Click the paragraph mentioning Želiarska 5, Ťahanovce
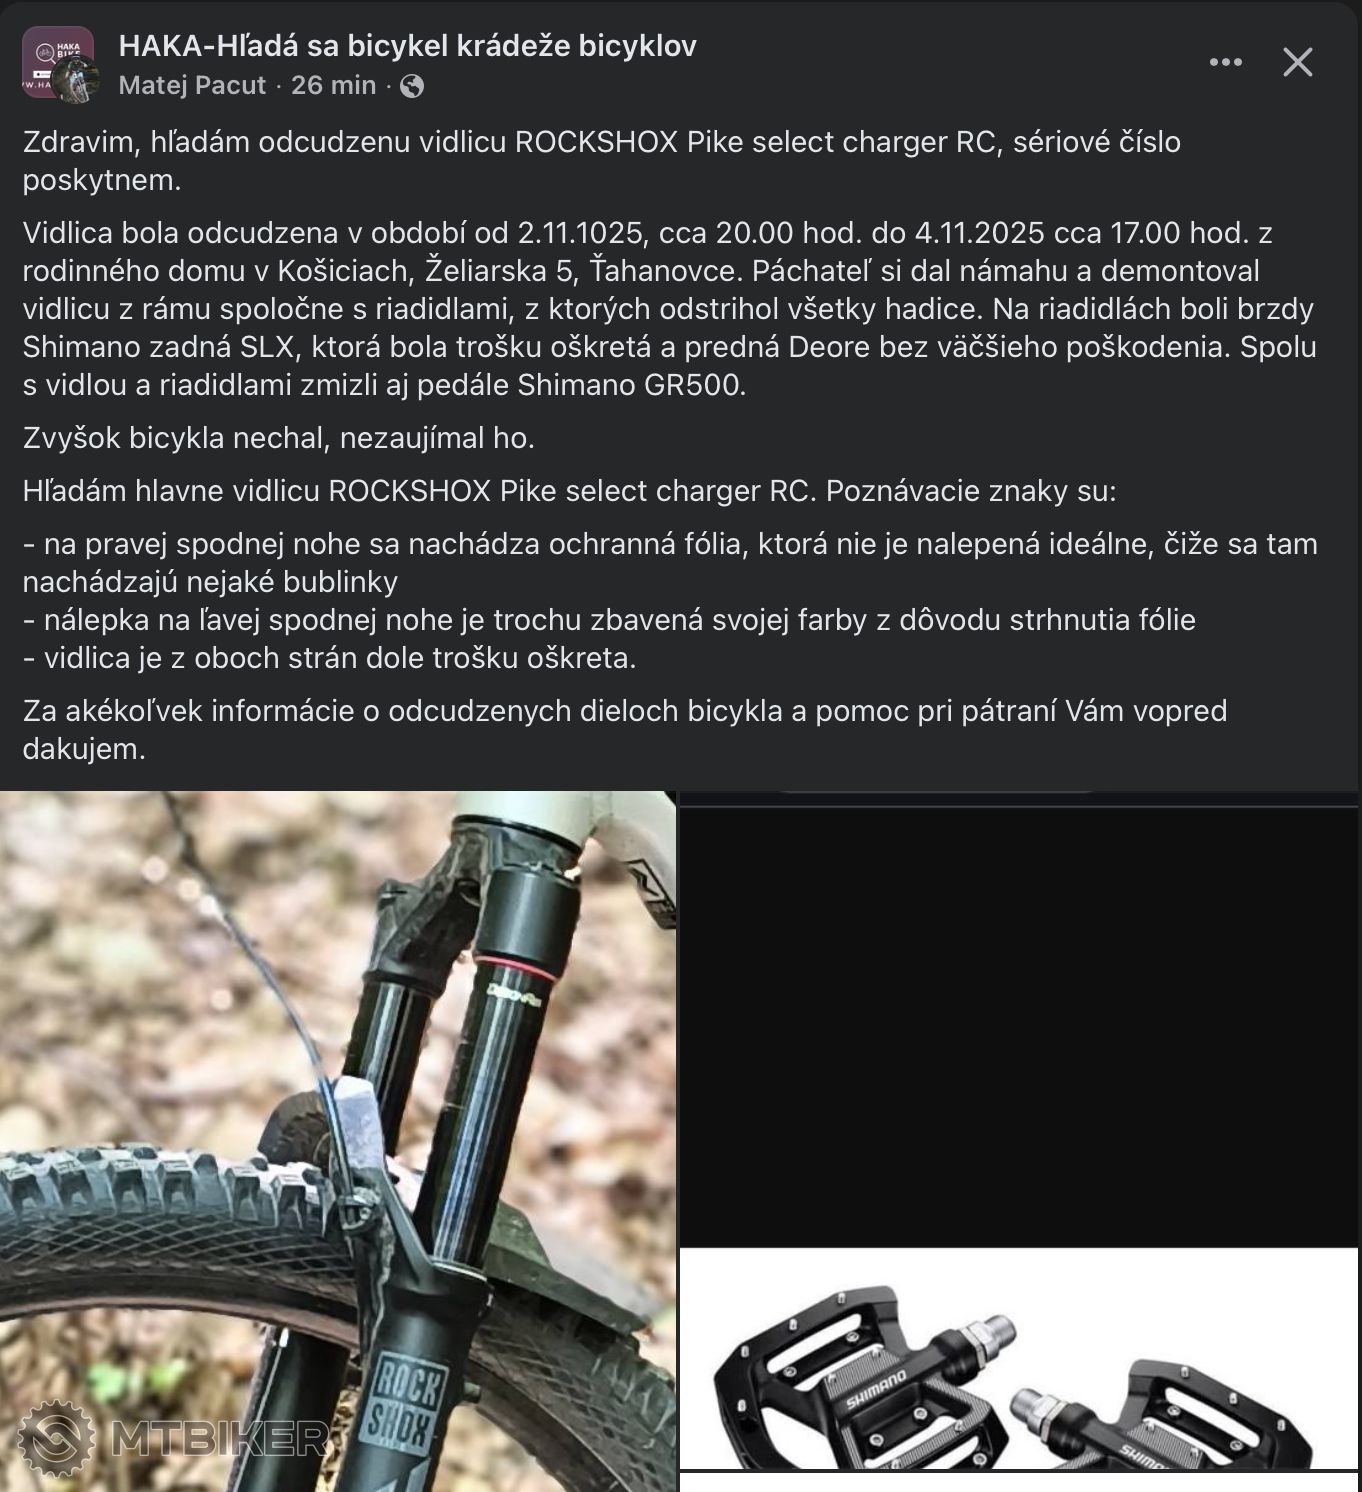 point(670,309)
